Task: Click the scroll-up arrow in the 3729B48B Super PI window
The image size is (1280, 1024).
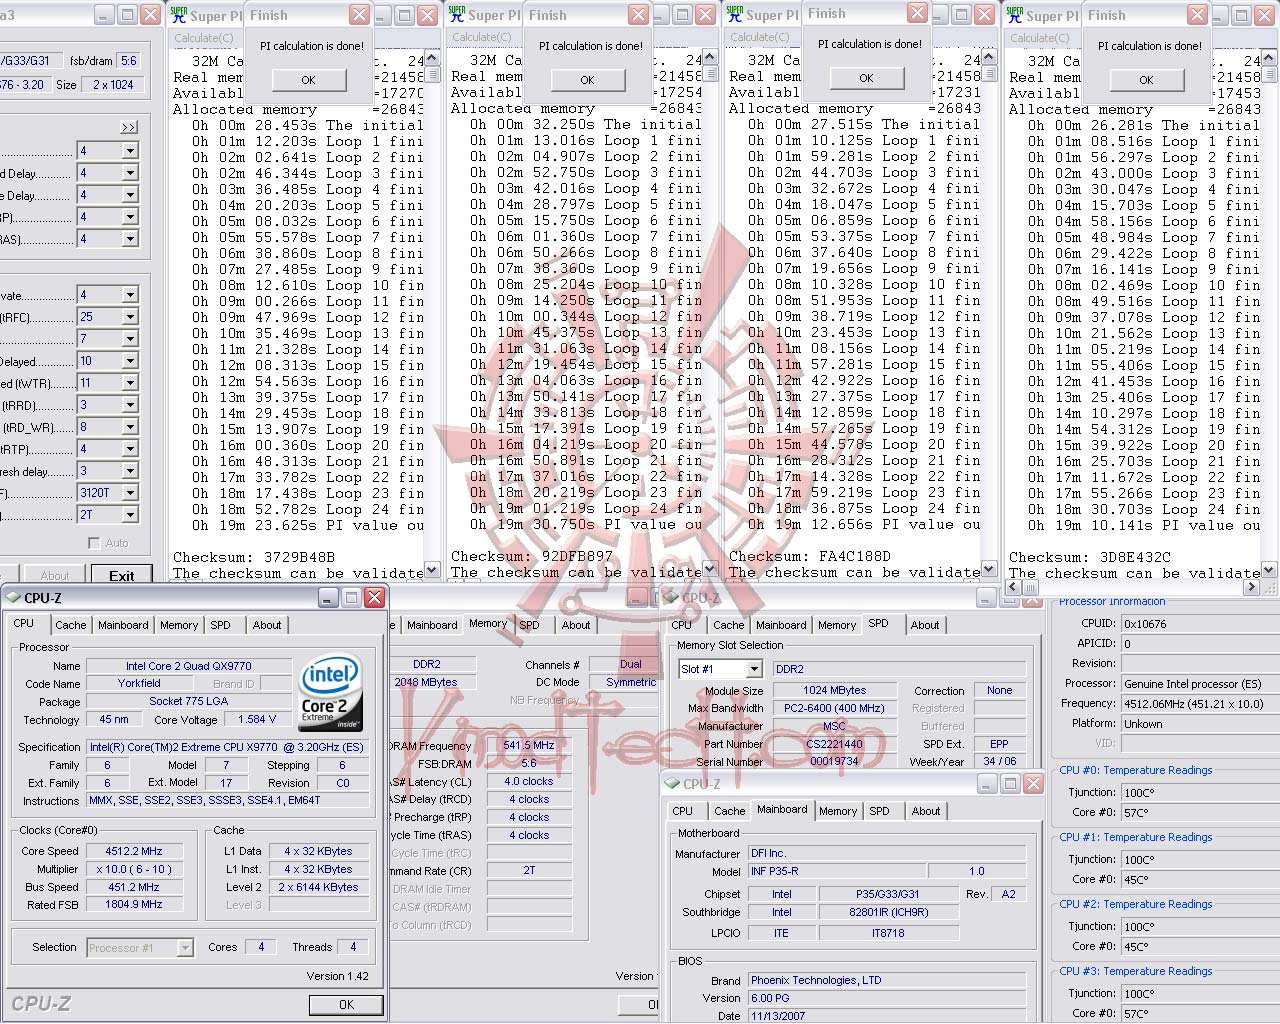Action: [432, 58]
